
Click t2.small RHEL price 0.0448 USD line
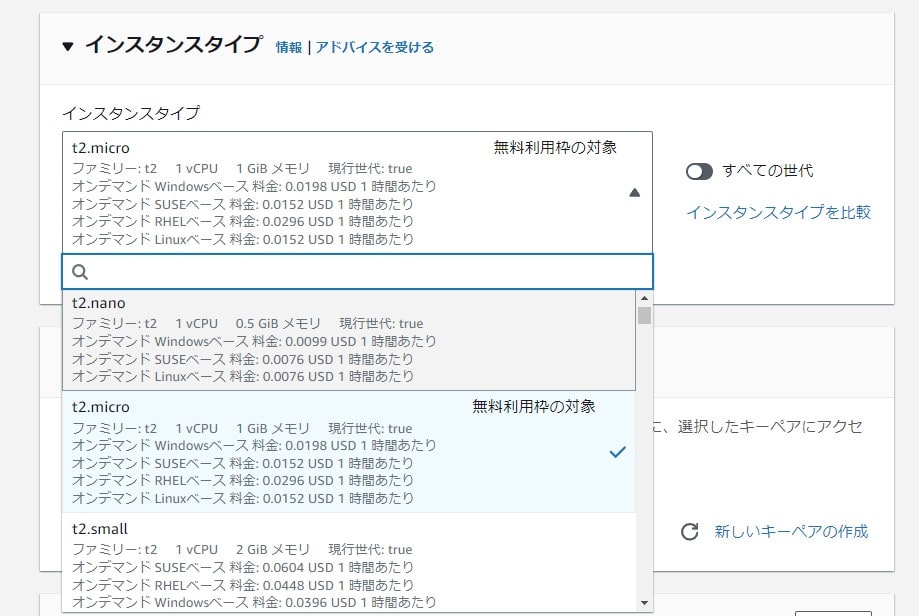243,585
